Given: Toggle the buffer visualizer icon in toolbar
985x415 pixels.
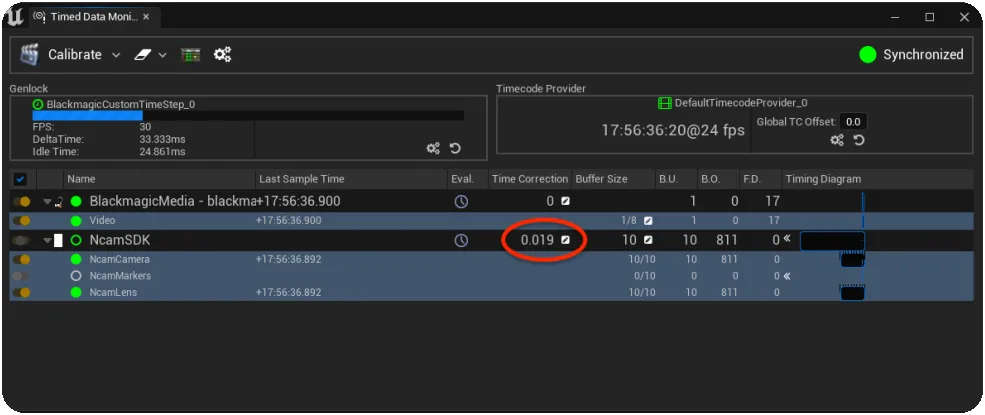Looking at the screenshot, I should click(190, 55).
